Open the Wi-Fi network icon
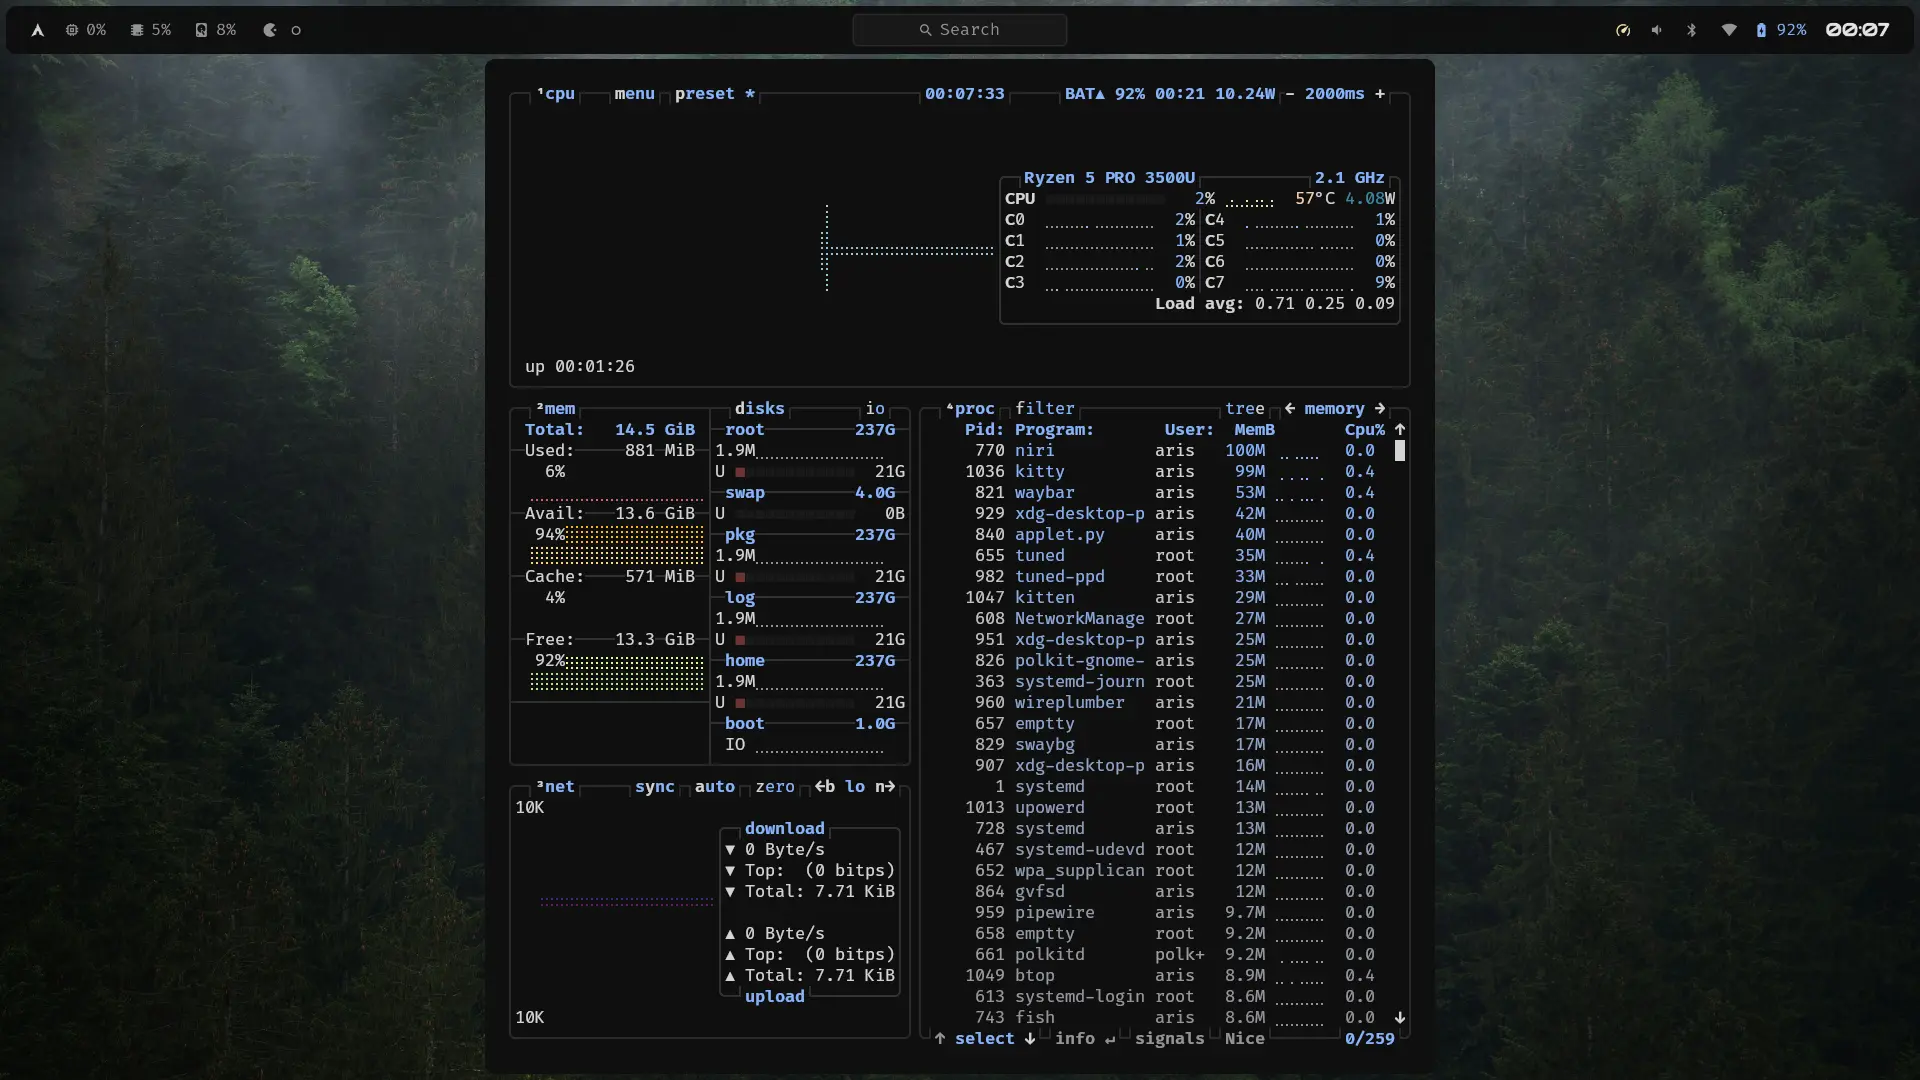Screen dimensions: 1920x1080 [1728, 30]
